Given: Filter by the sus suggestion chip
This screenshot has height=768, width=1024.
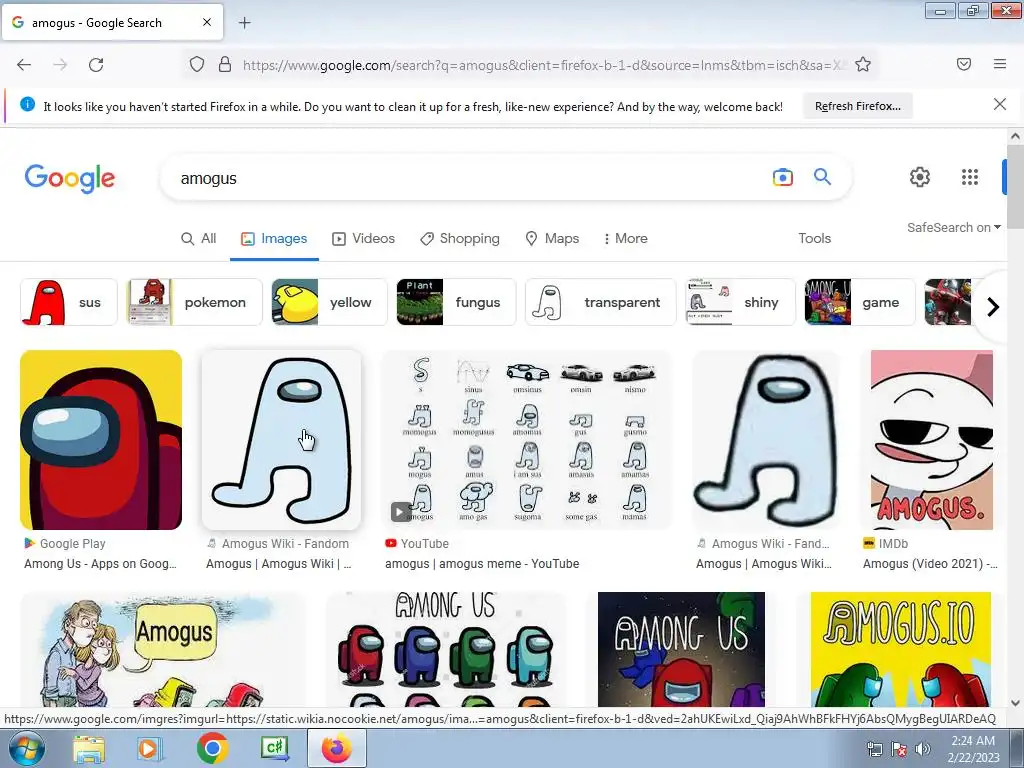Looking at the screenshot, I should pos(69,302).
